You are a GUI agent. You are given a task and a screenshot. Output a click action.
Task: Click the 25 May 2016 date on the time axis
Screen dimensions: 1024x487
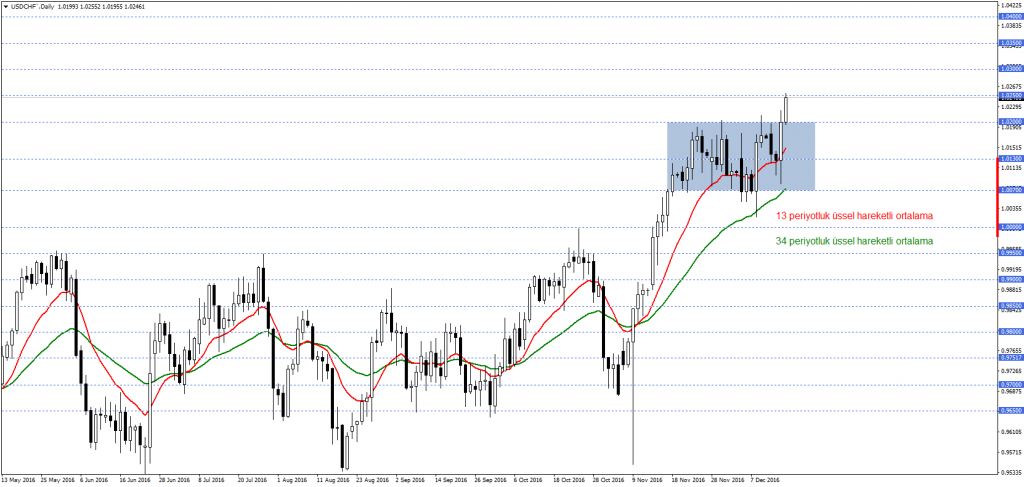[x=57, y=480]
